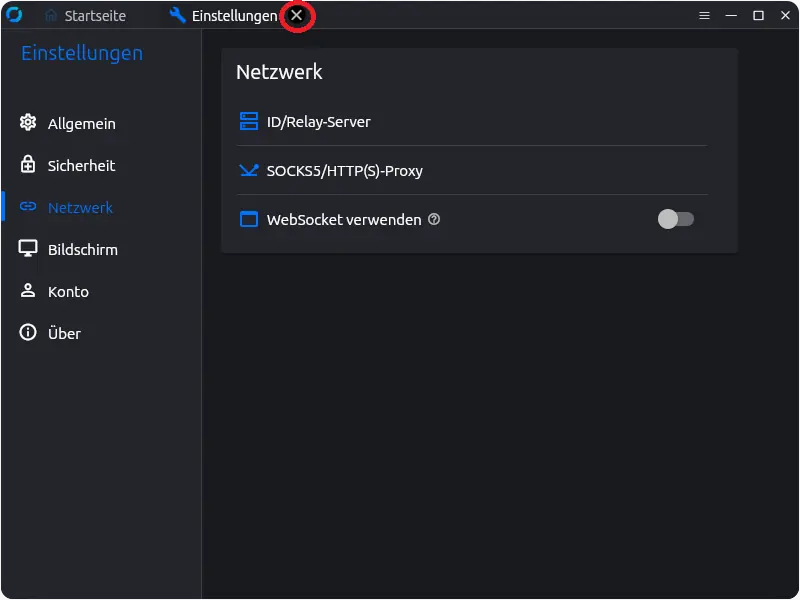Minimize the RustDesk window
This screenshot has height=600, width=800.
click(x=731, y=16)
